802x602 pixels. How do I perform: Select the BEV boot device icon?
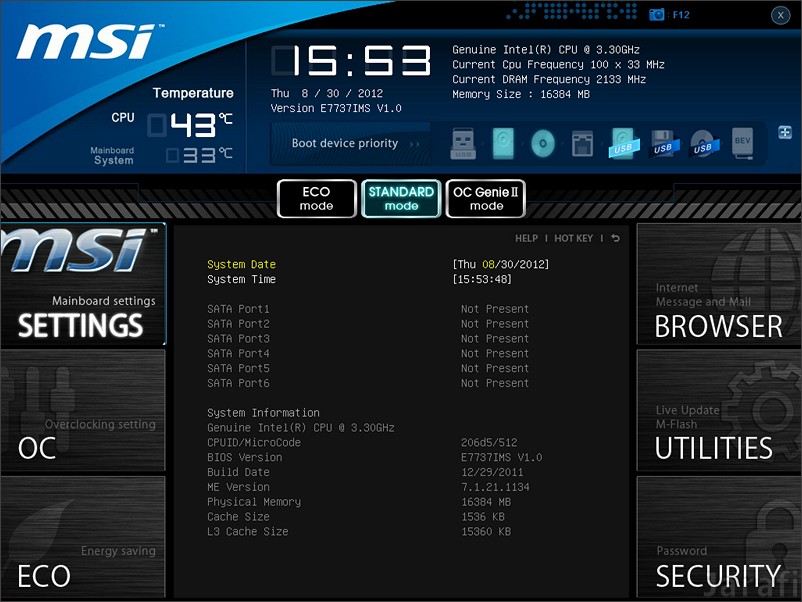(743, 144)
